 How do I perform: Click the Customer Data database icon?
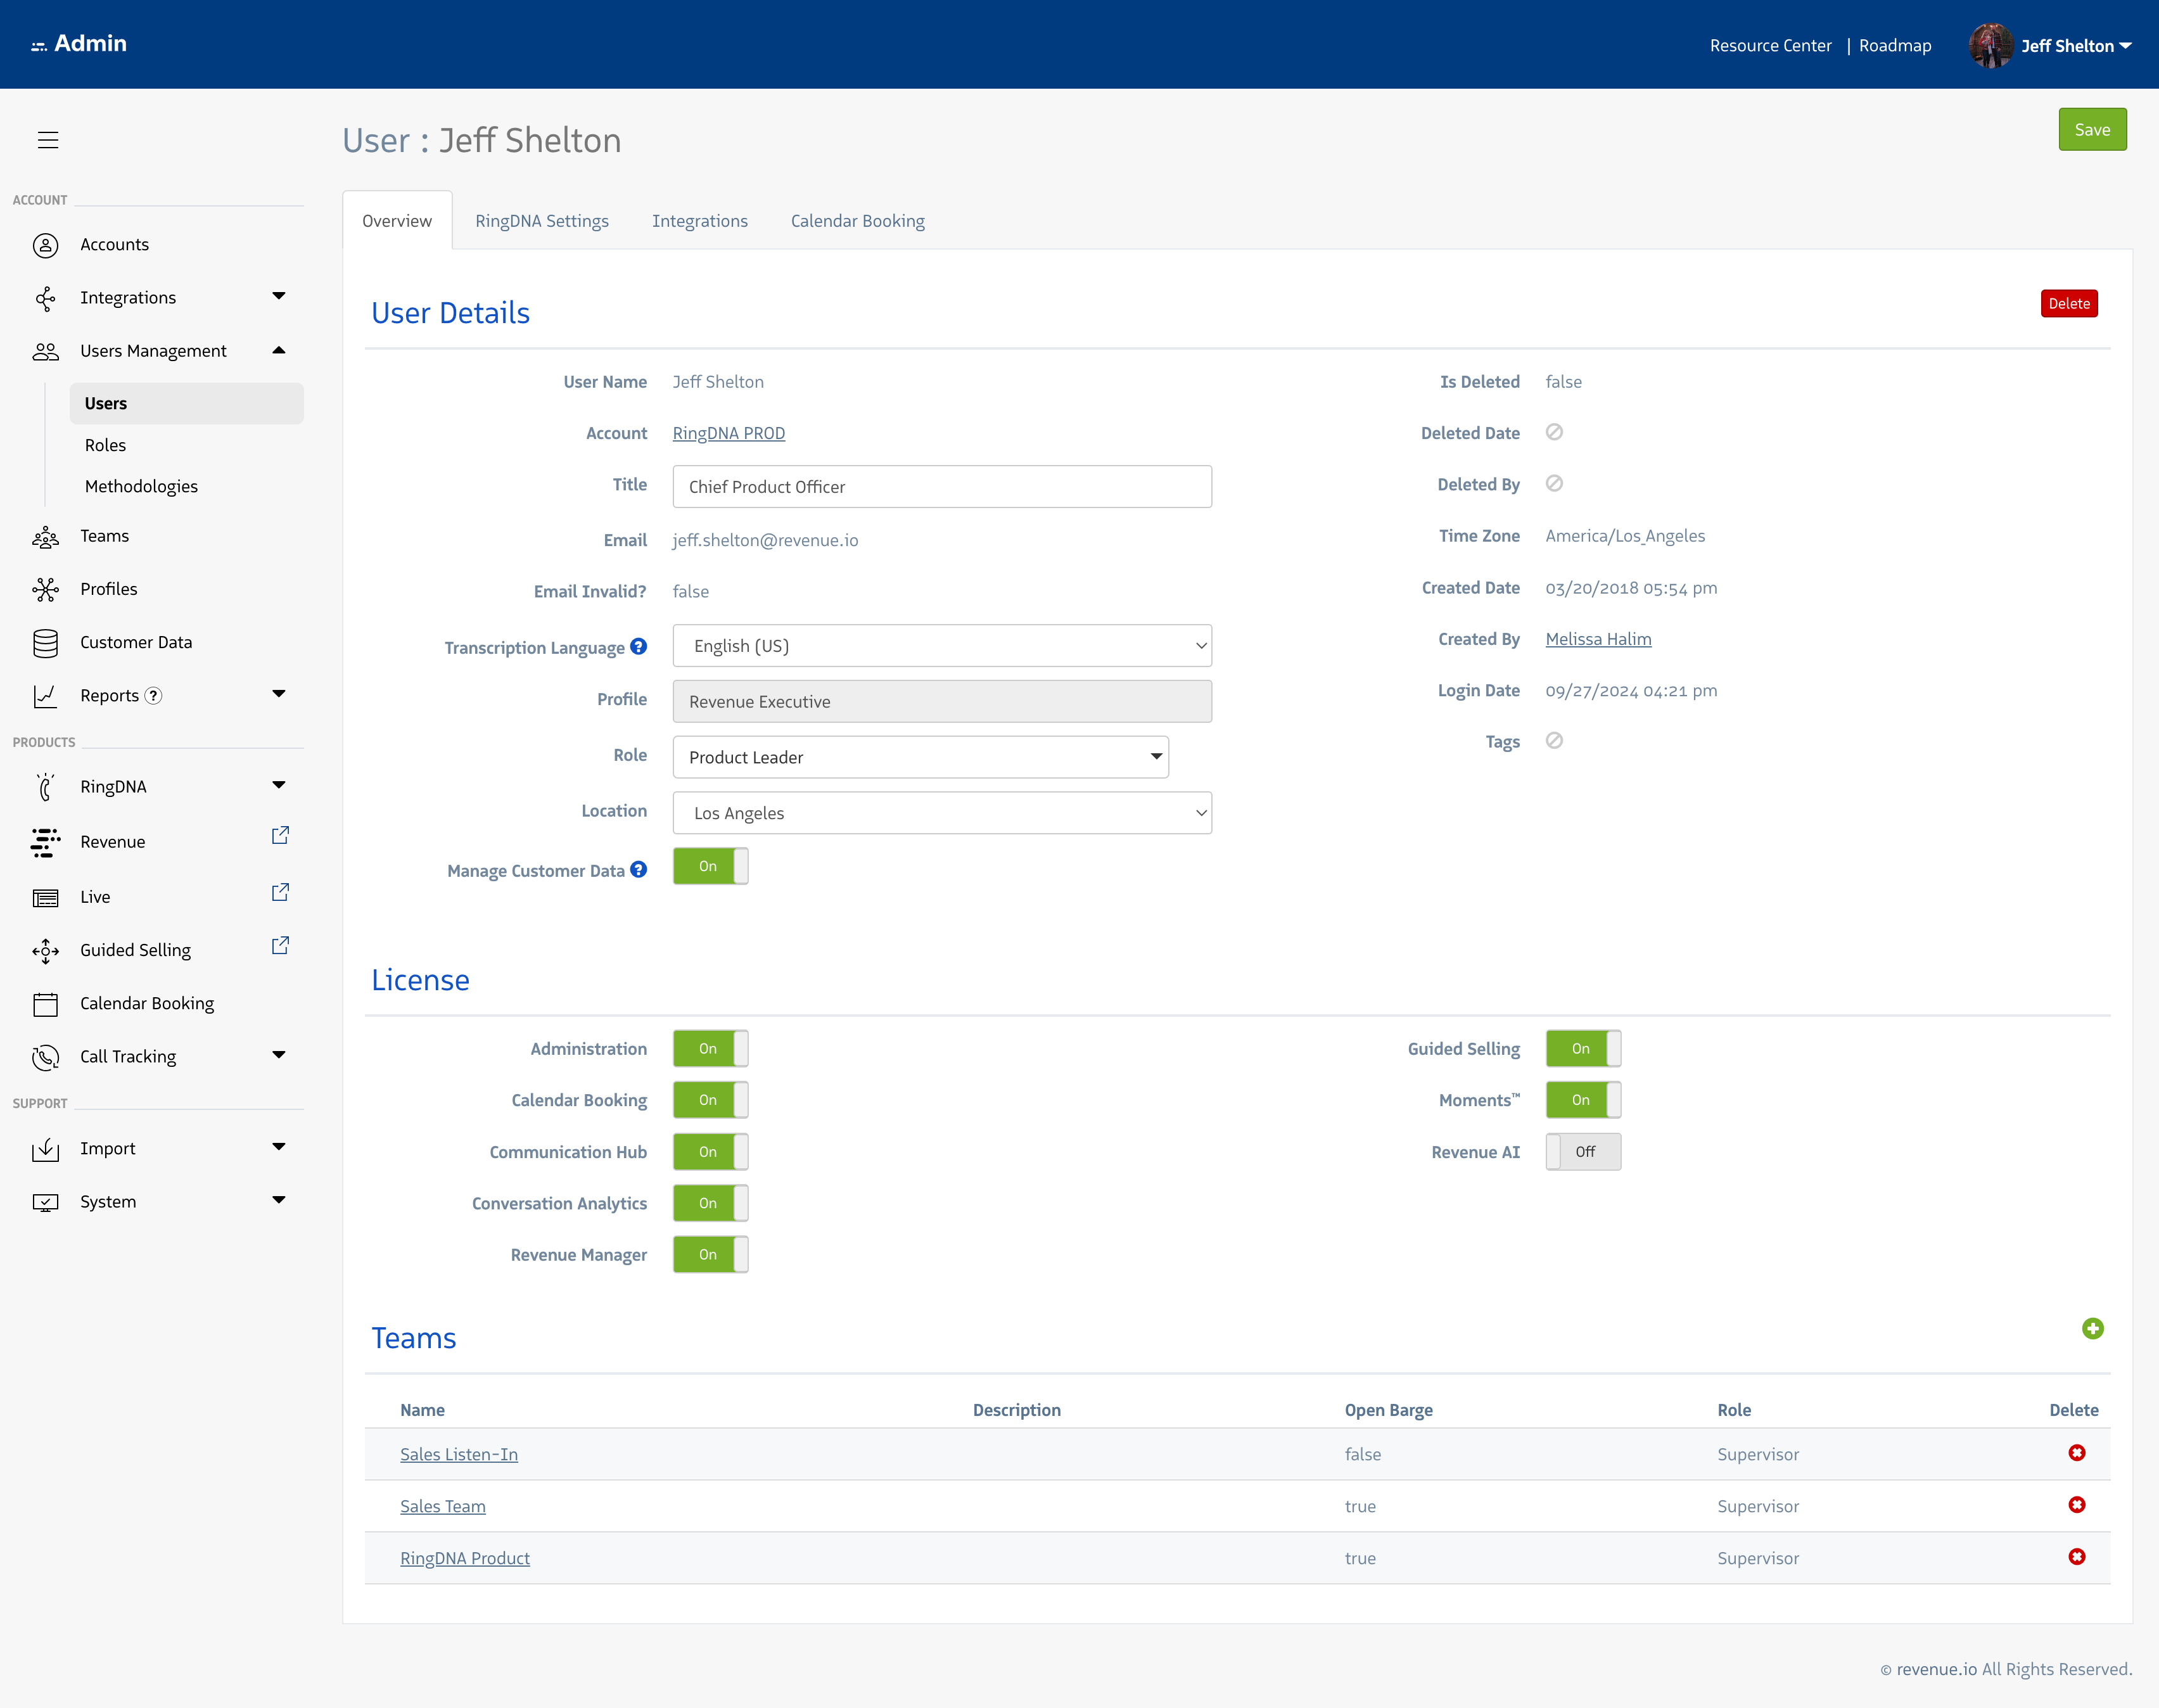point(45,643)
